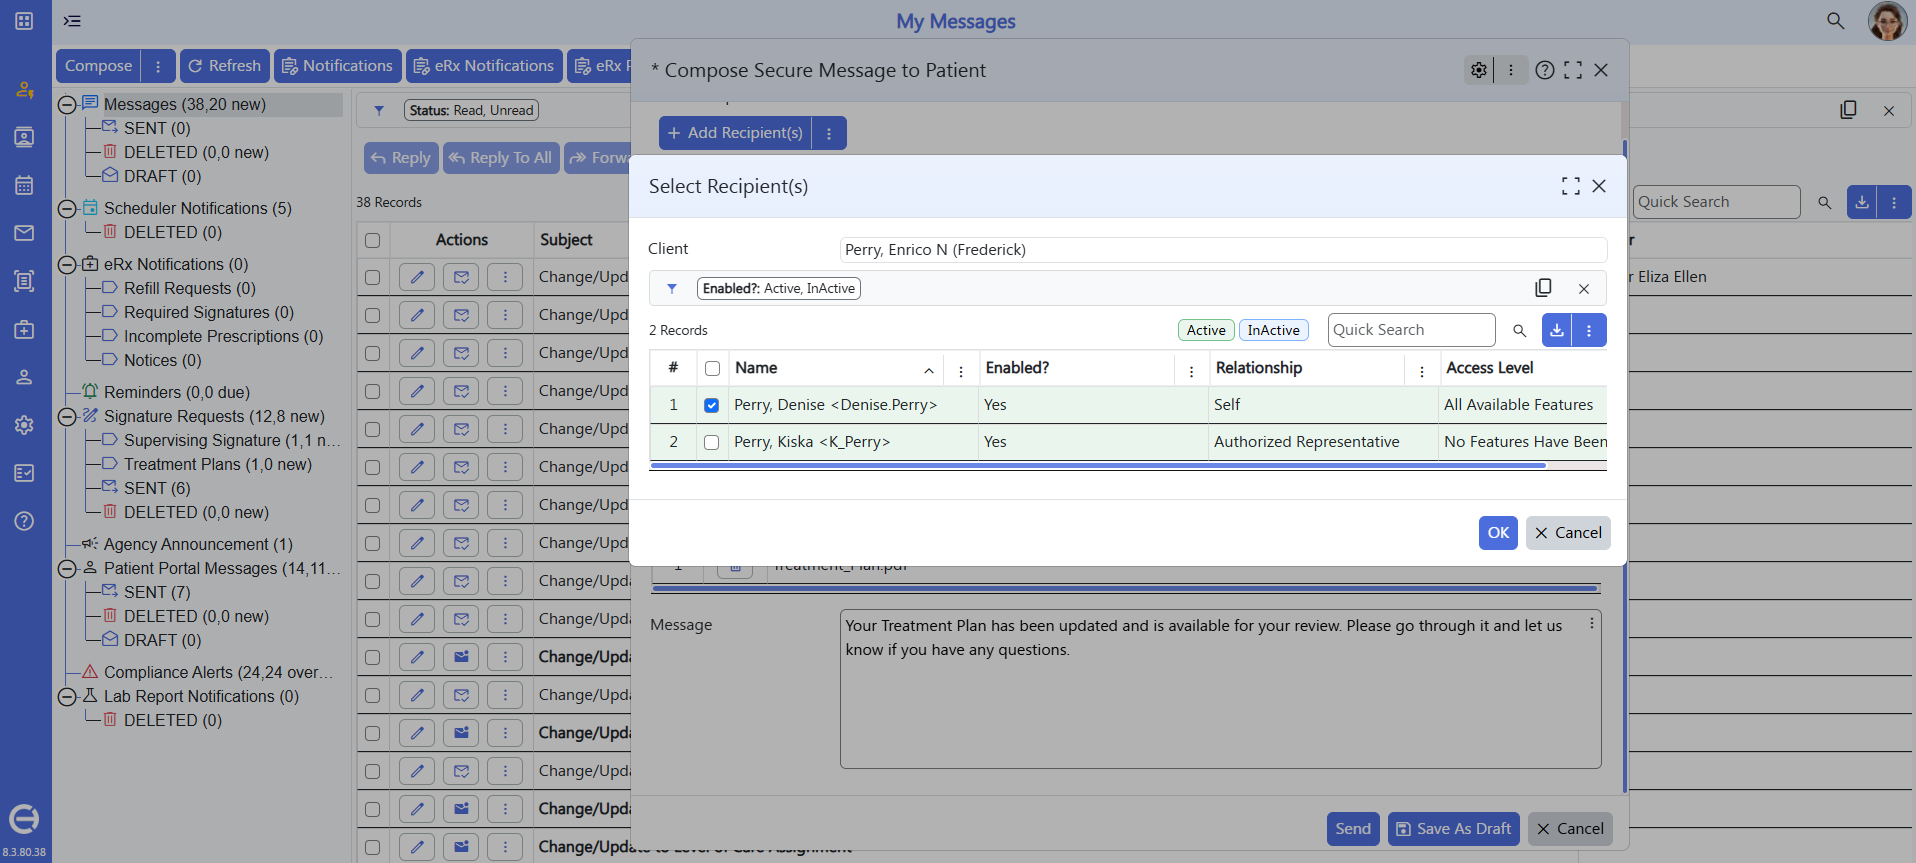Click background download icon near Quick Search
The height and width of the screenshot is (863, 1916).
pyautogui.click(x=1862, y=202)
